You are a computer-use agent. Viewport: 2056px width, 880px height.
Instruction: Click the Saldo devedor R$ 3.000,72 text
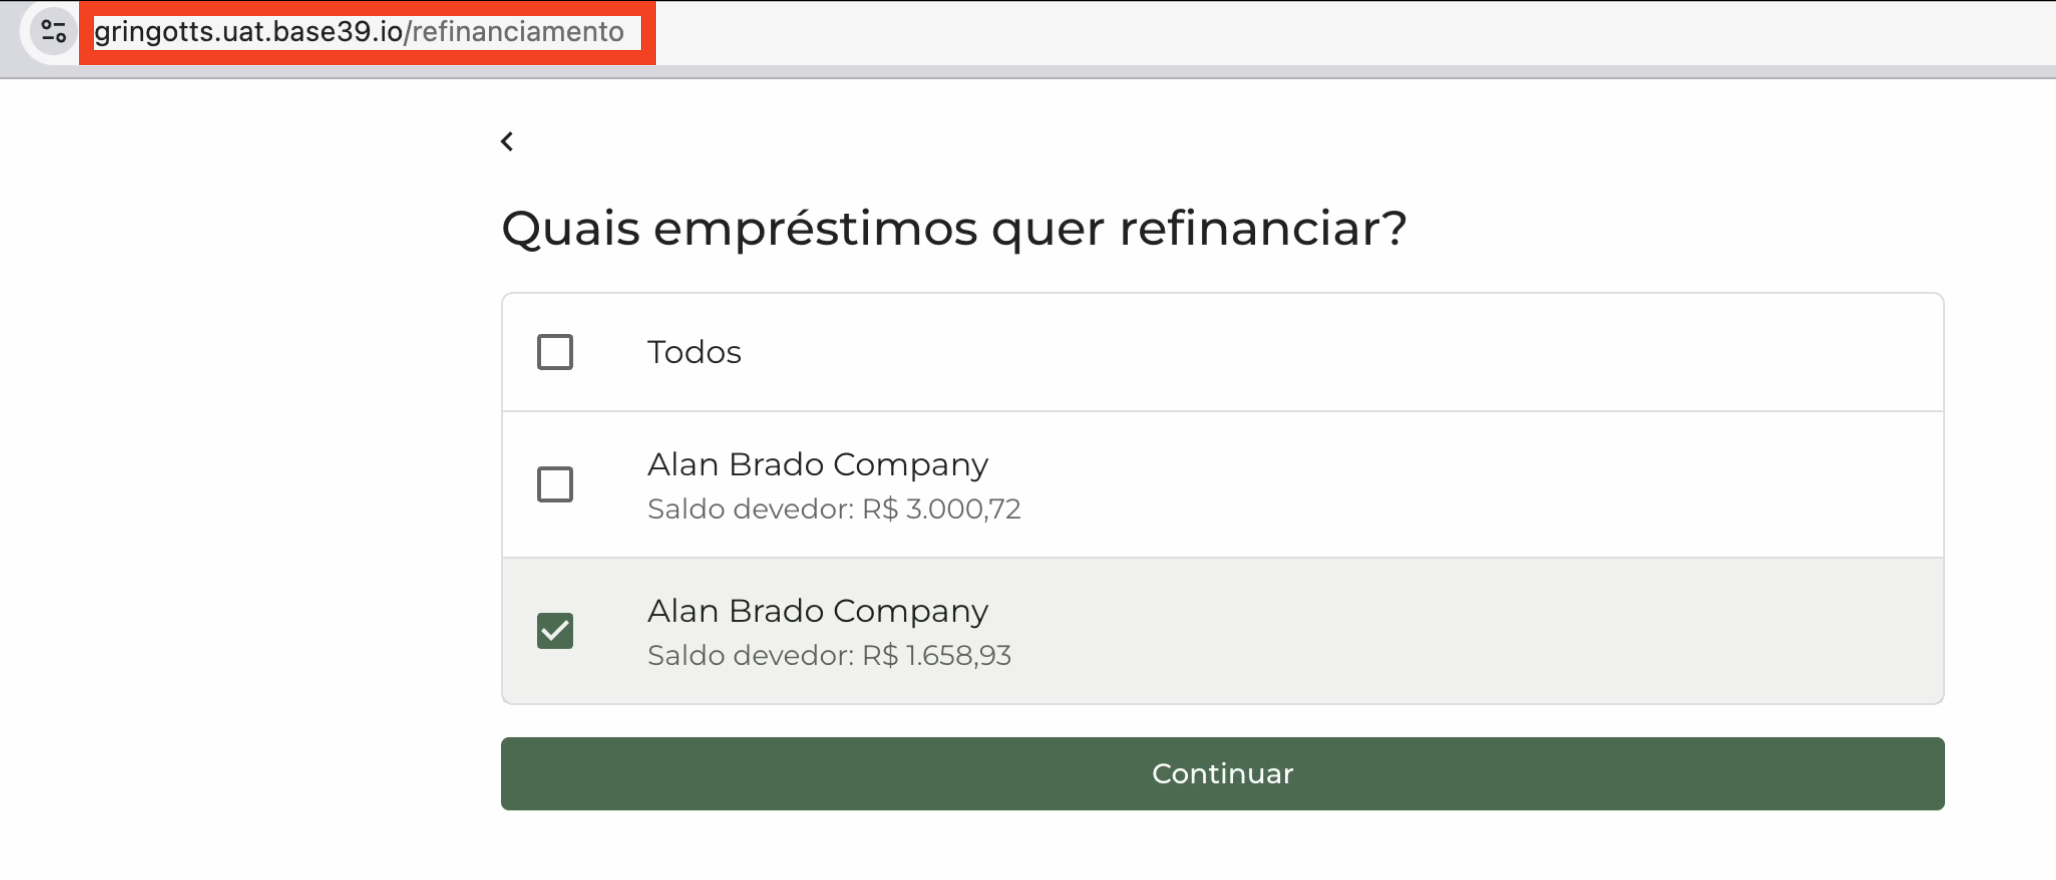coord(833,509)
